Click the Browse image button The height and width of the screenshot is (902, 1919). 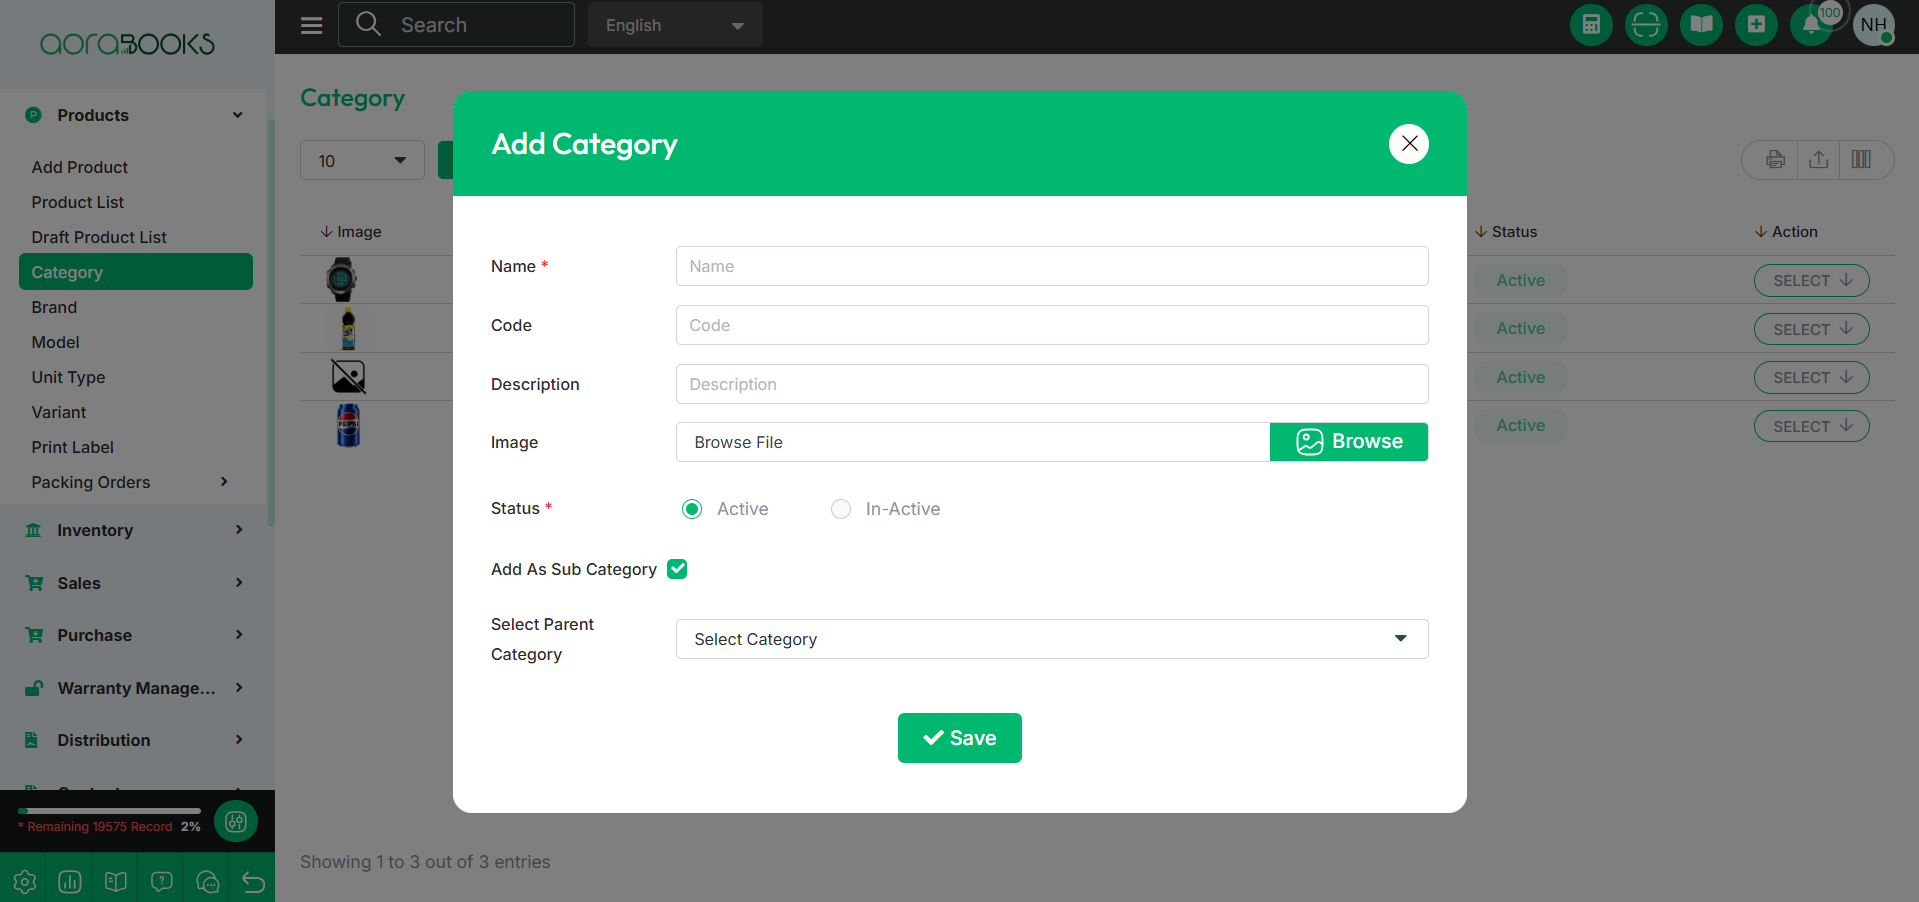[1349, 442]
